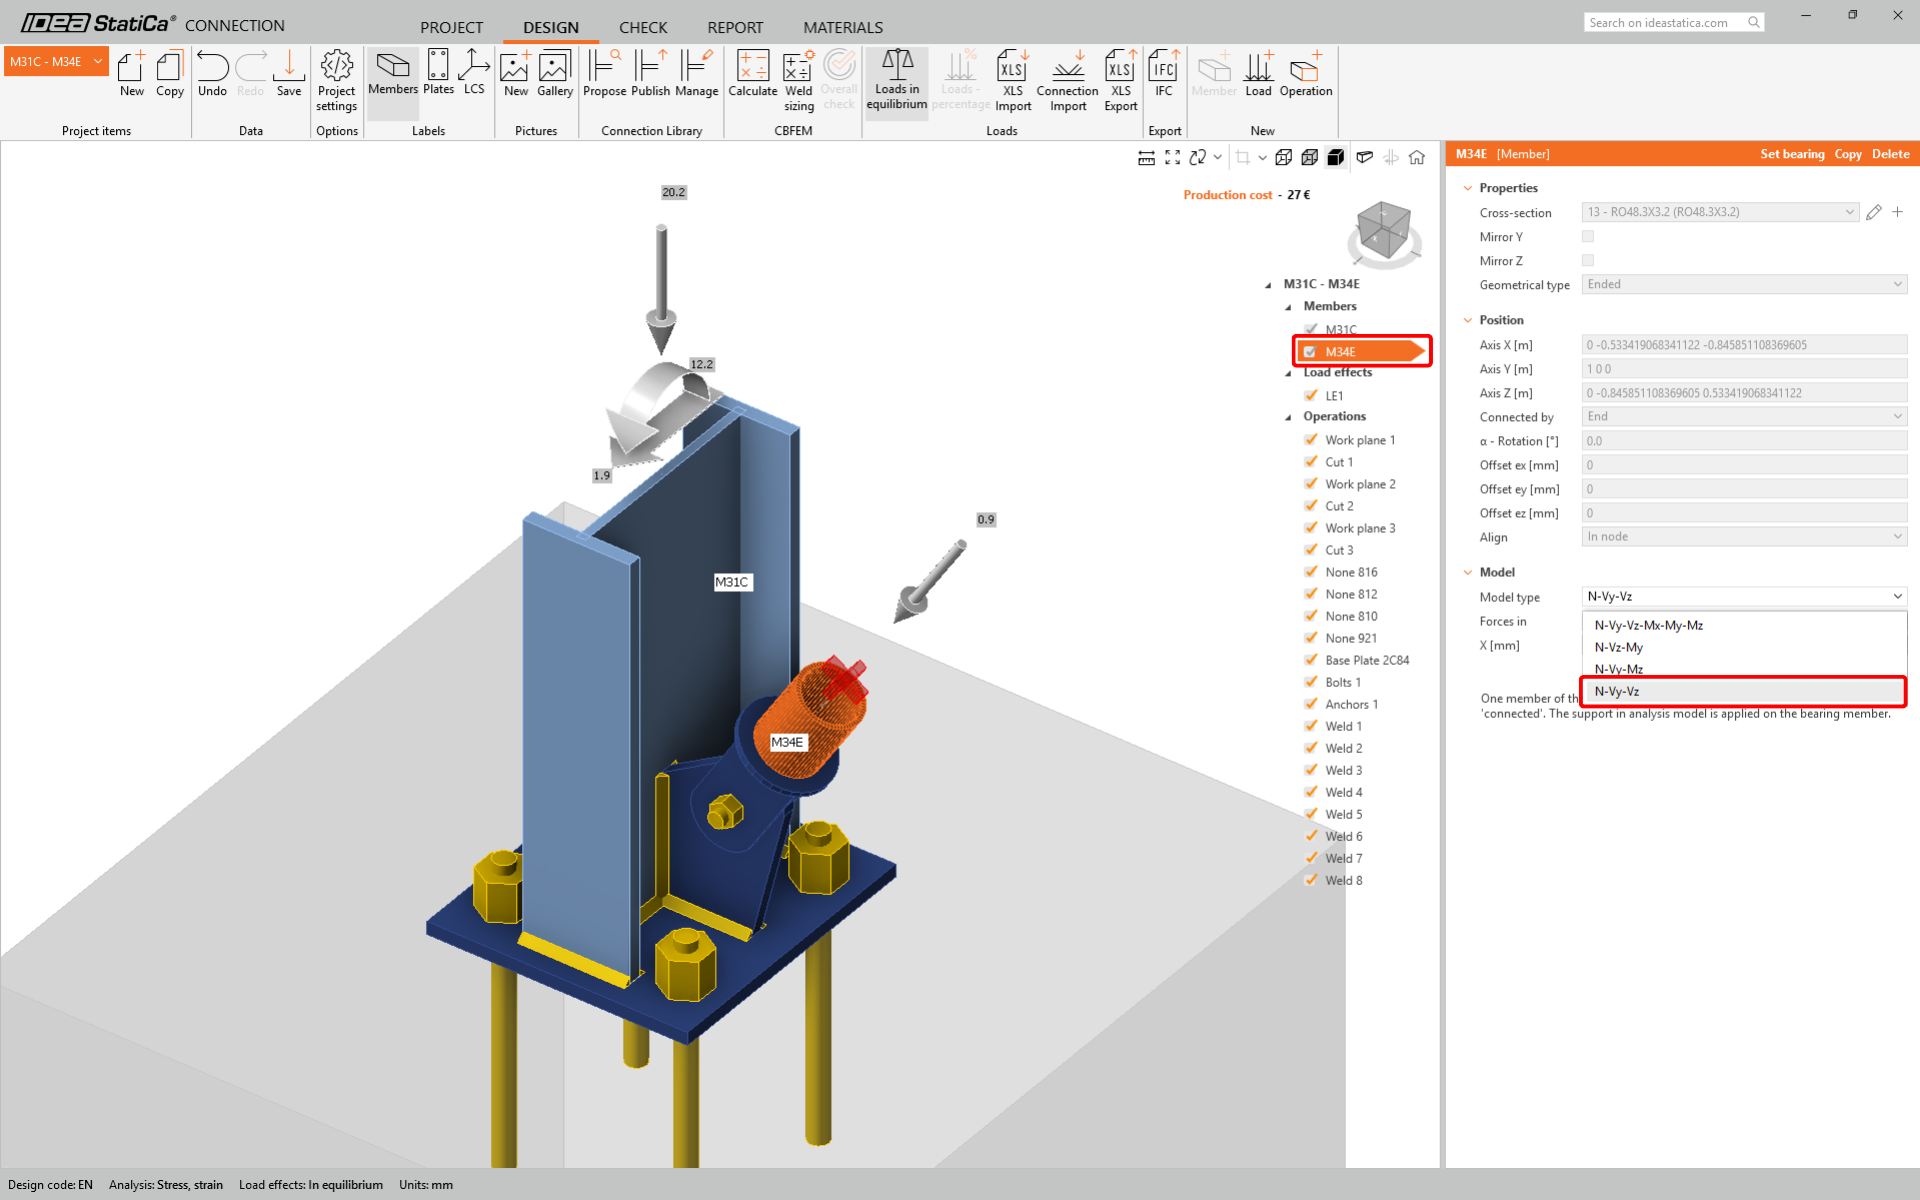Collapse the Operations tree section
Viewport: 1920px width, 1200px height.
[x=1288, y=417]
